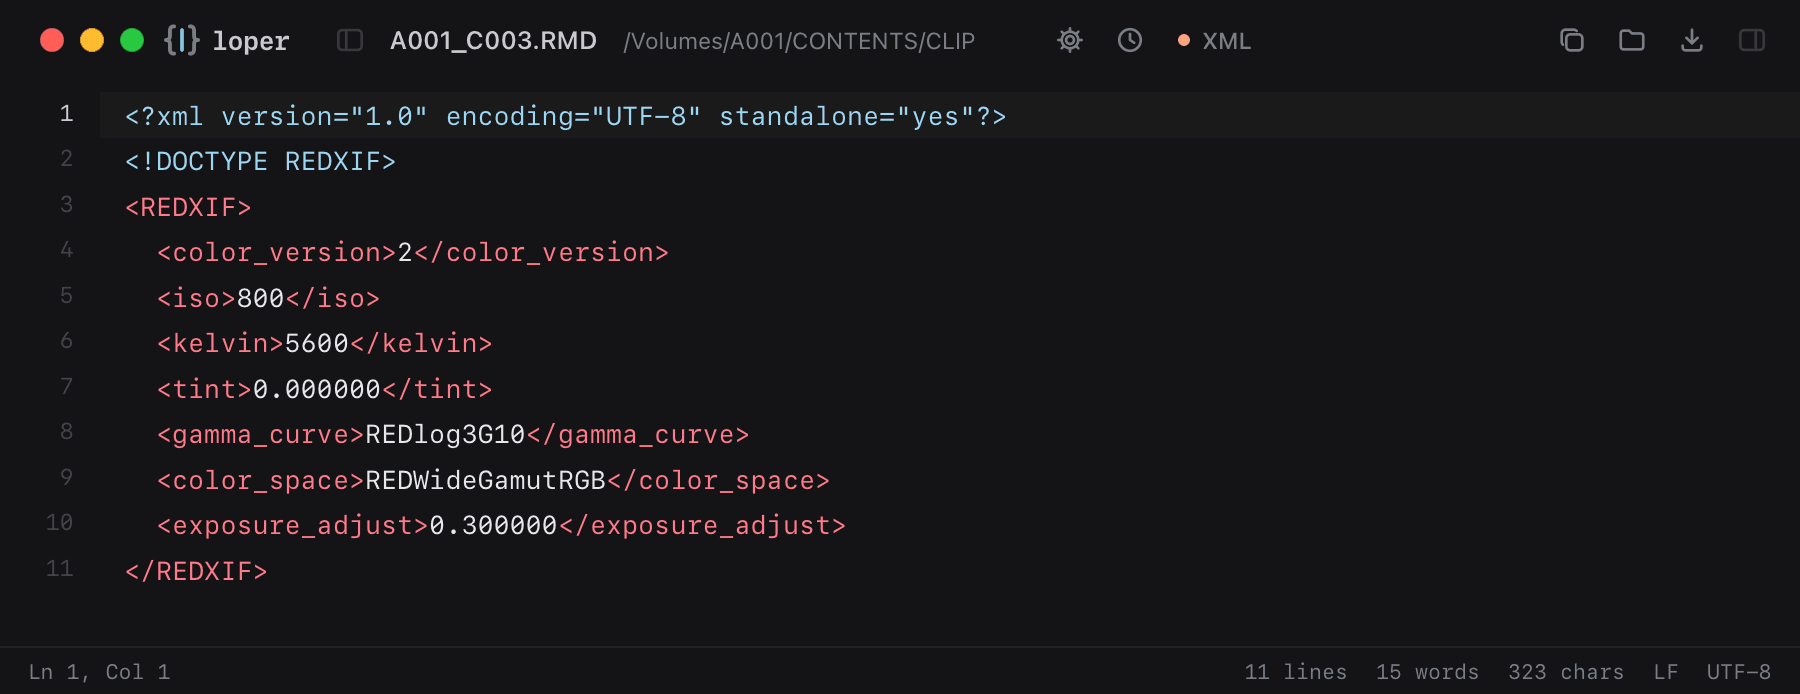Open the history clock icon
The width and height of the screenshot is (1800, 694).
[1130, 40]
